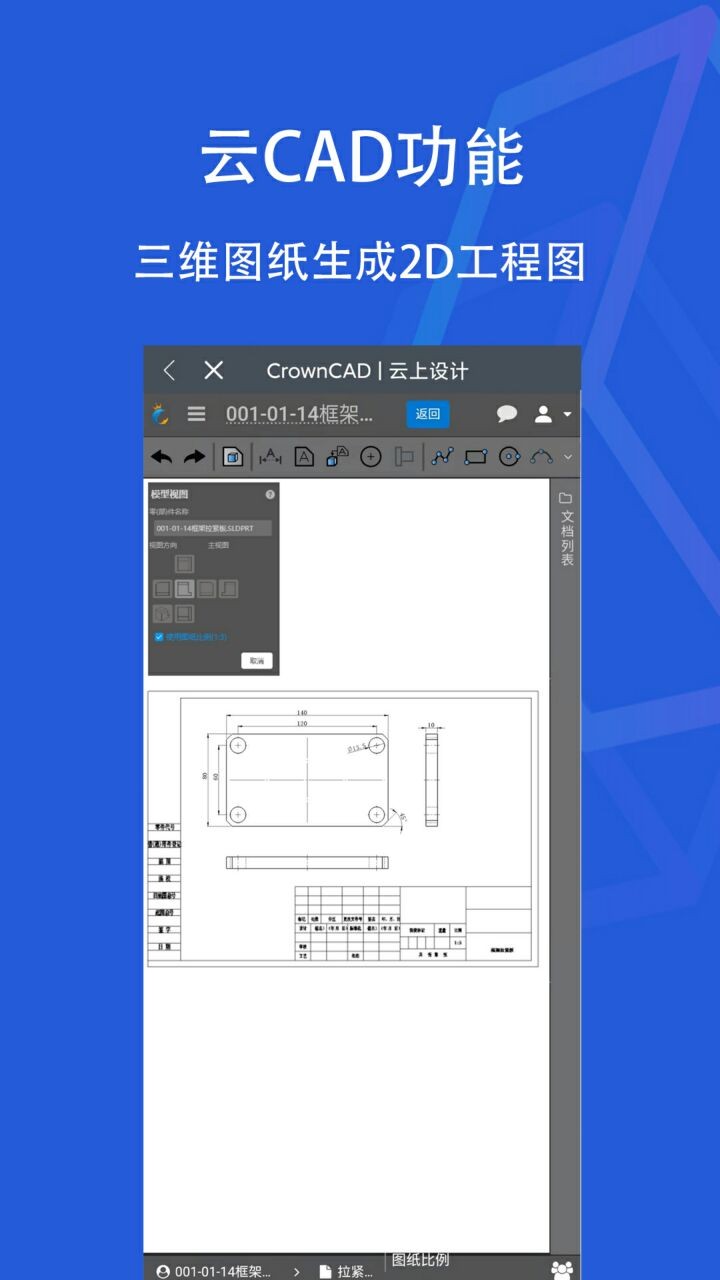Screen dimensions: 720x1280
Task: Click the part name field 001-01-14框架拉紧板.SLDPRT
Action: 211,528
